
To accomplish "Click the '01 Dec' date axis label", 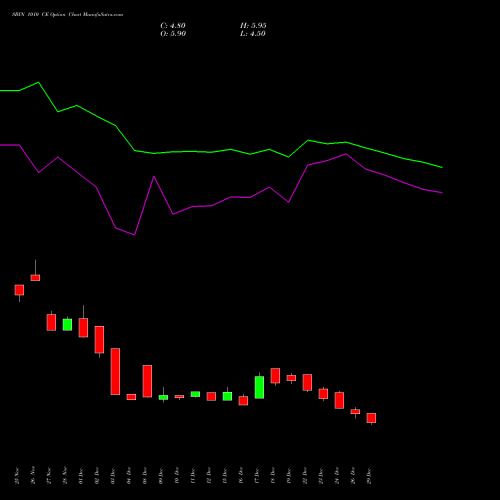I will pyautogui.click(x=81, y=476).
